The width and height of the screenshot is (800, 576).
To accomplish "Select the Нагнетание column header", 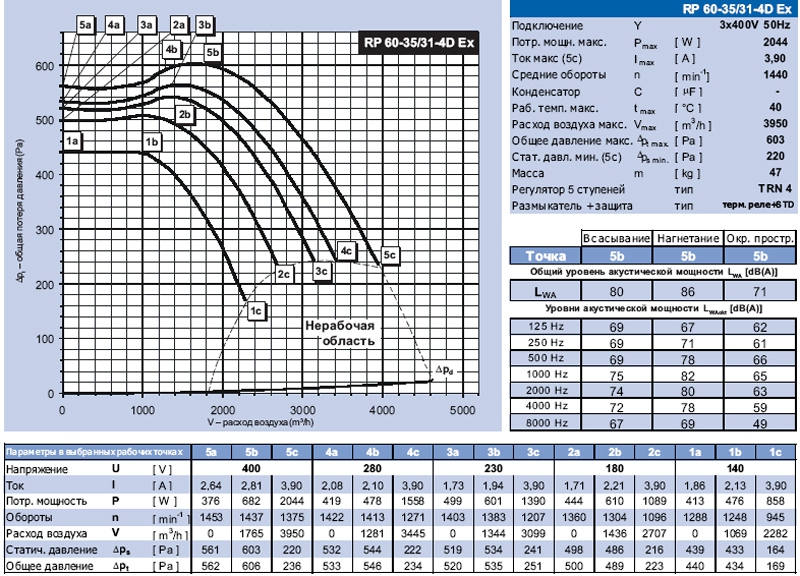I will click(688, 239).
